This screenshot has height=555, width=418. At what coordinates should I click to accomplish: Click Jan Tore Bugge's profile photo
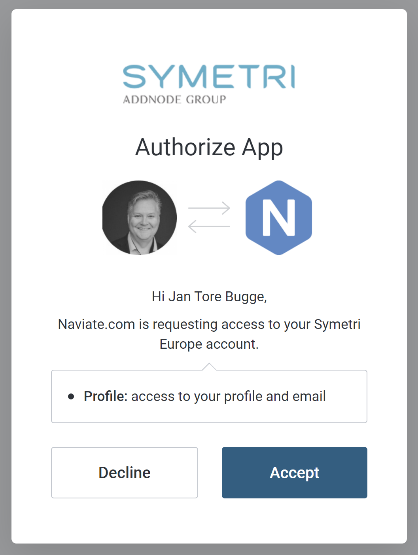[139, 218]
